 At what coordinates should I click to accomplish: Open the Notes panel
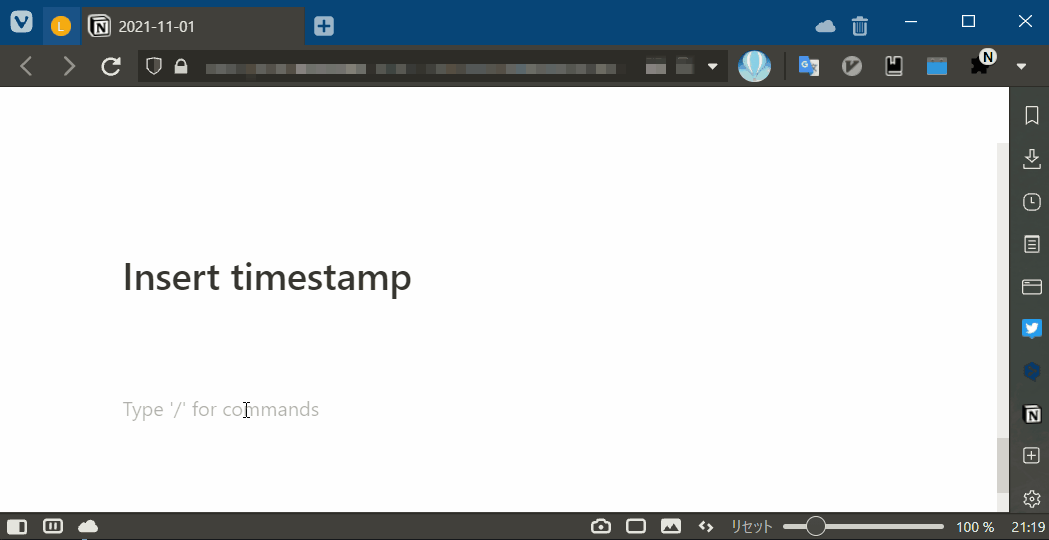coord(1032,244)
